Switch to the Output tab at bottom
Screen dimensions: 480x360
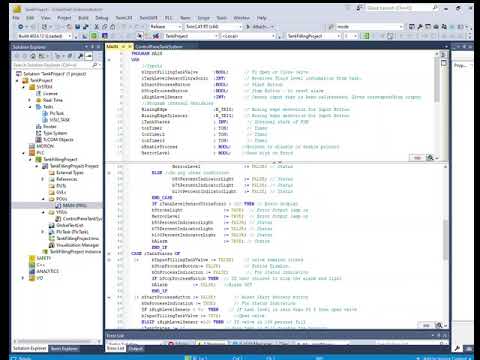point(135,348)
